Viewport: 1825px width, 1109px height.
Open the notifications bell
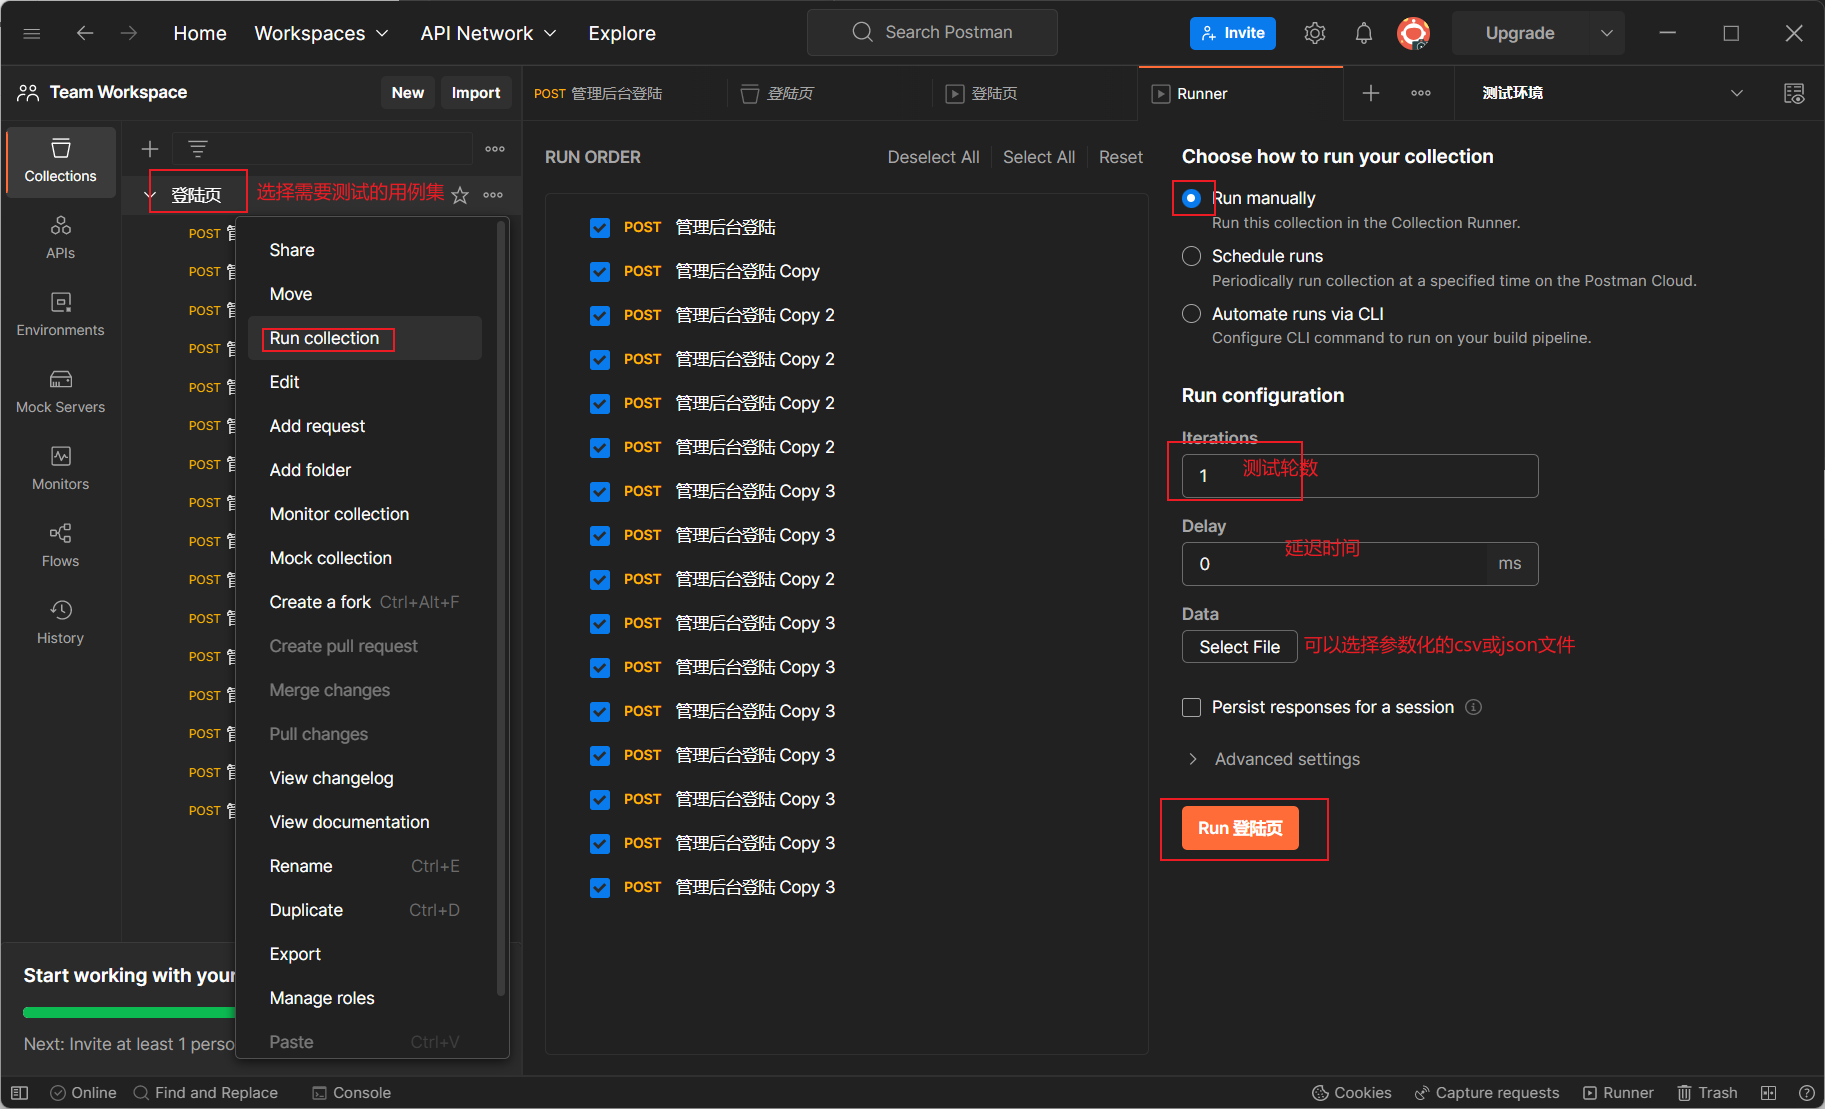(x=1363, y=33)
